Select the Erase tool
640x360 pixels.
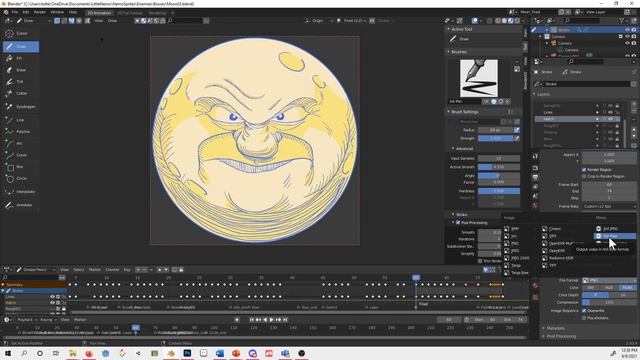tap(20, 70)
